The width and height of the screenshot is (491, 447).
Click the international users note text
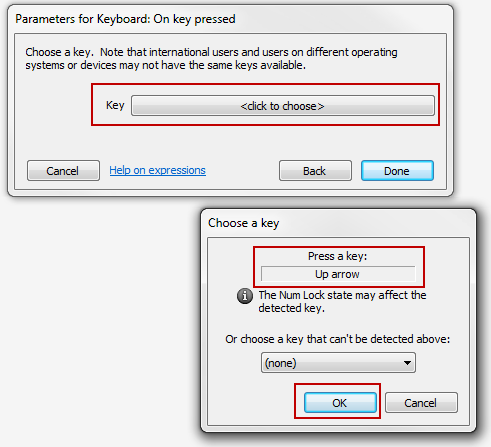(x=211, y=58)
